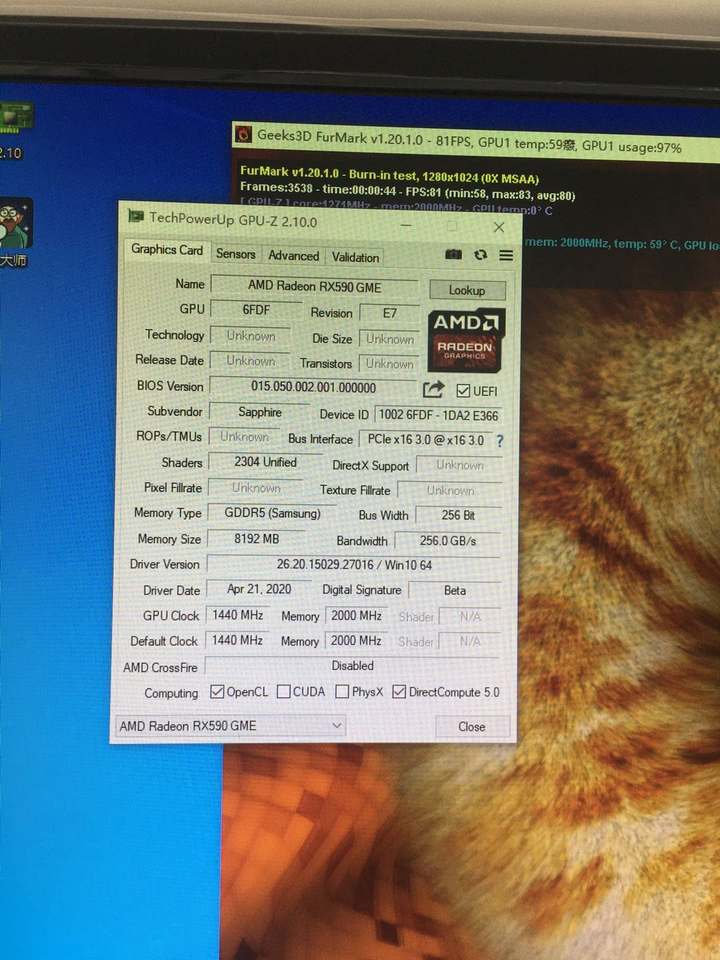
Task: Toggle the UEFI checkbox
Action: point(463,391)
